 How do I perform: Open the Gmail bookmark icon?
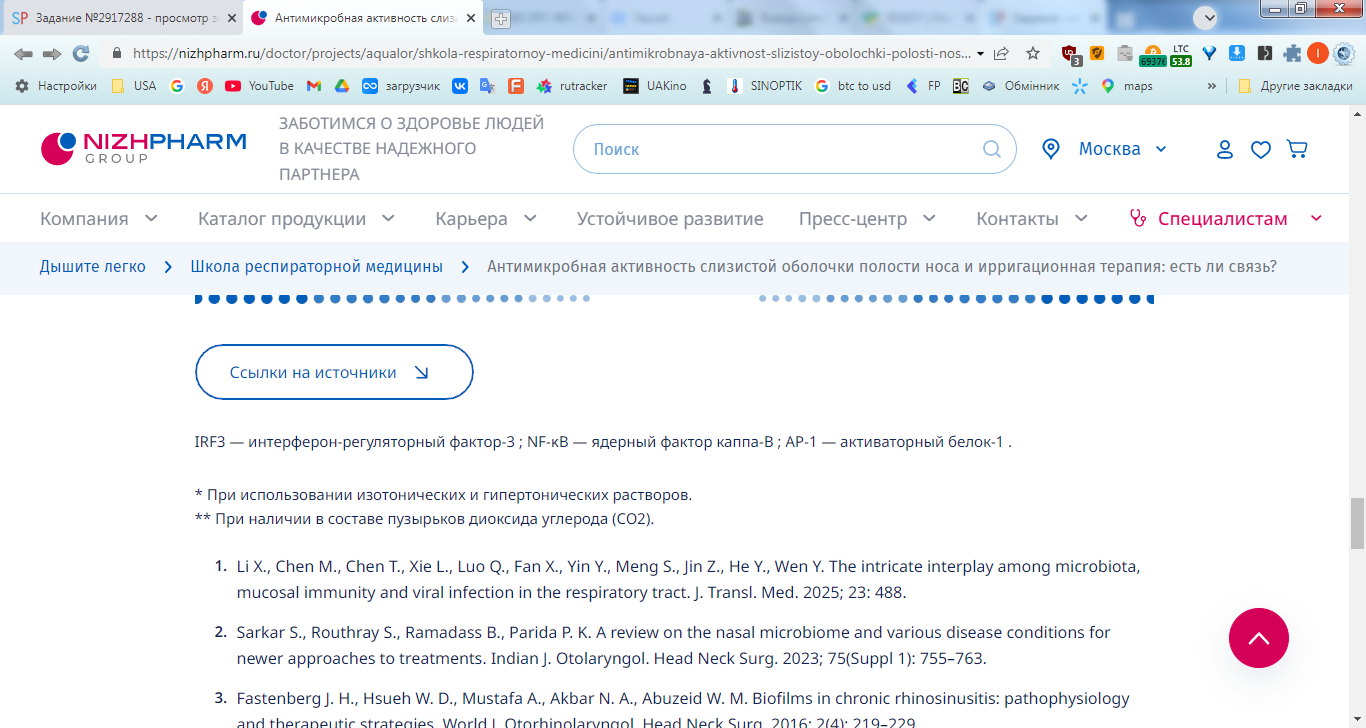pyautogui.click(x=313, y=86)
